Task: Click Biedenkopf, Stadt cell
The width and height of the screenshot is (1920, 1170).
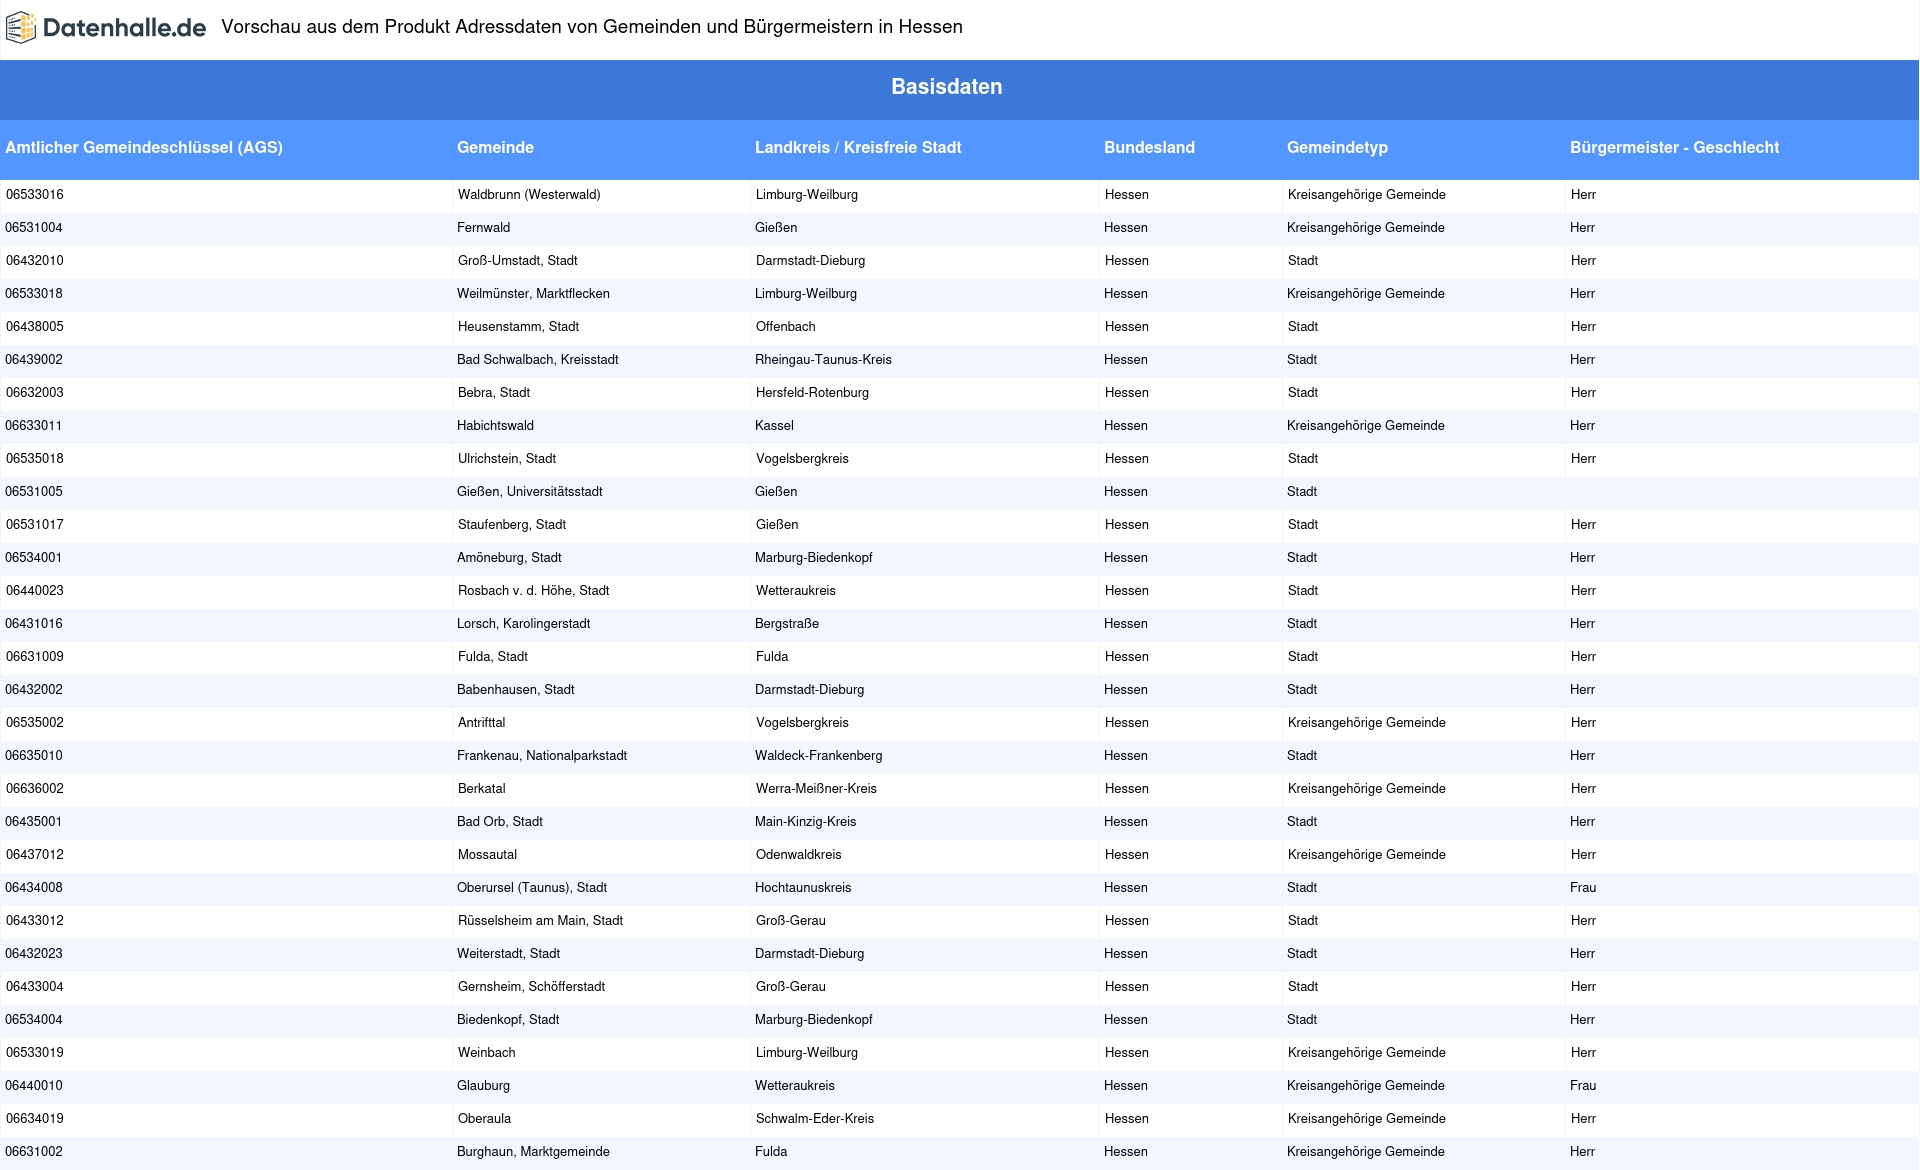Action: 508,1020
